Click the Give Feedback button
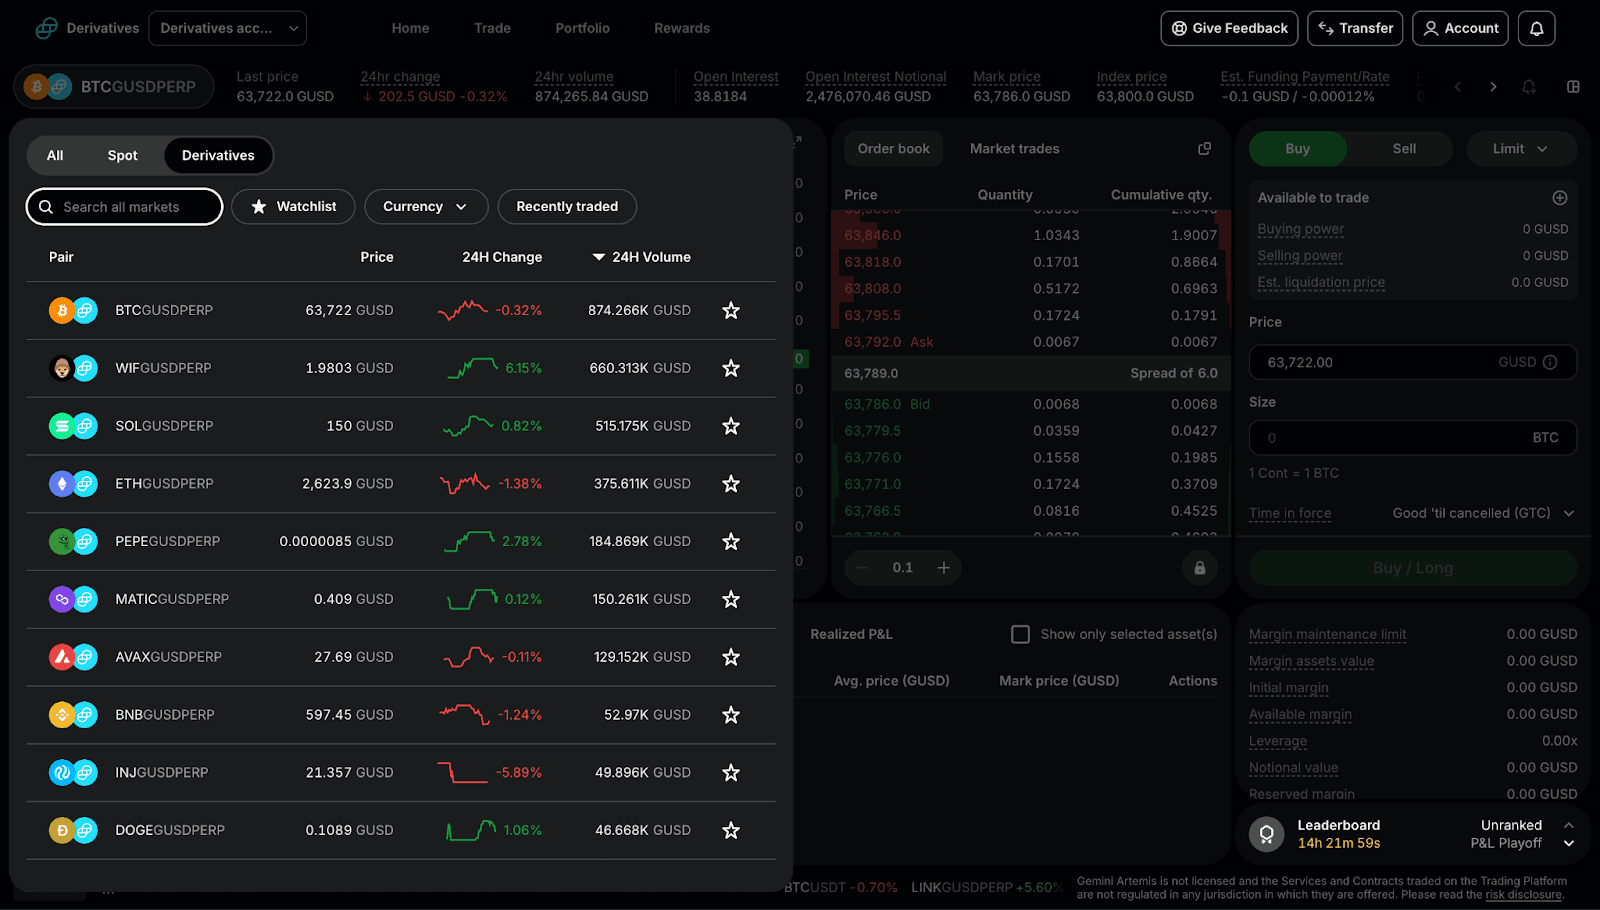The image size is (1600, 910). 1229,28
